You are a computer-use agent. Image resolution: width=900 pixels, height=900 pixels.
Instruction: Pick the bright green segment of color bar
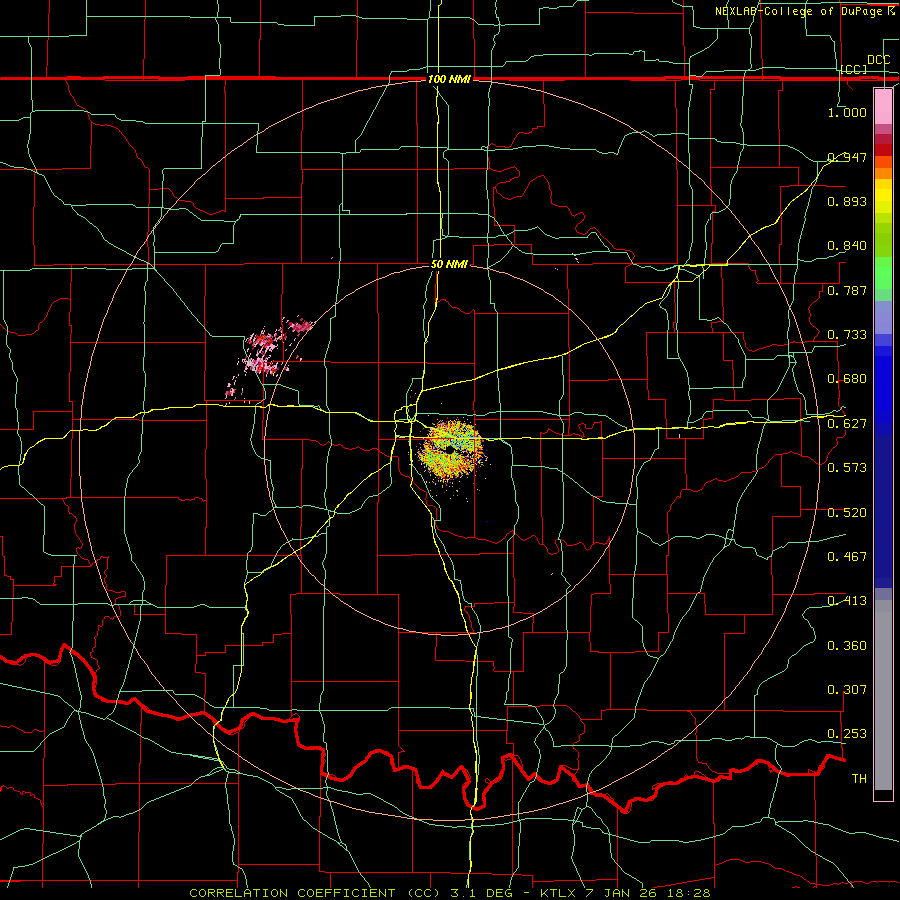point(883,273)
